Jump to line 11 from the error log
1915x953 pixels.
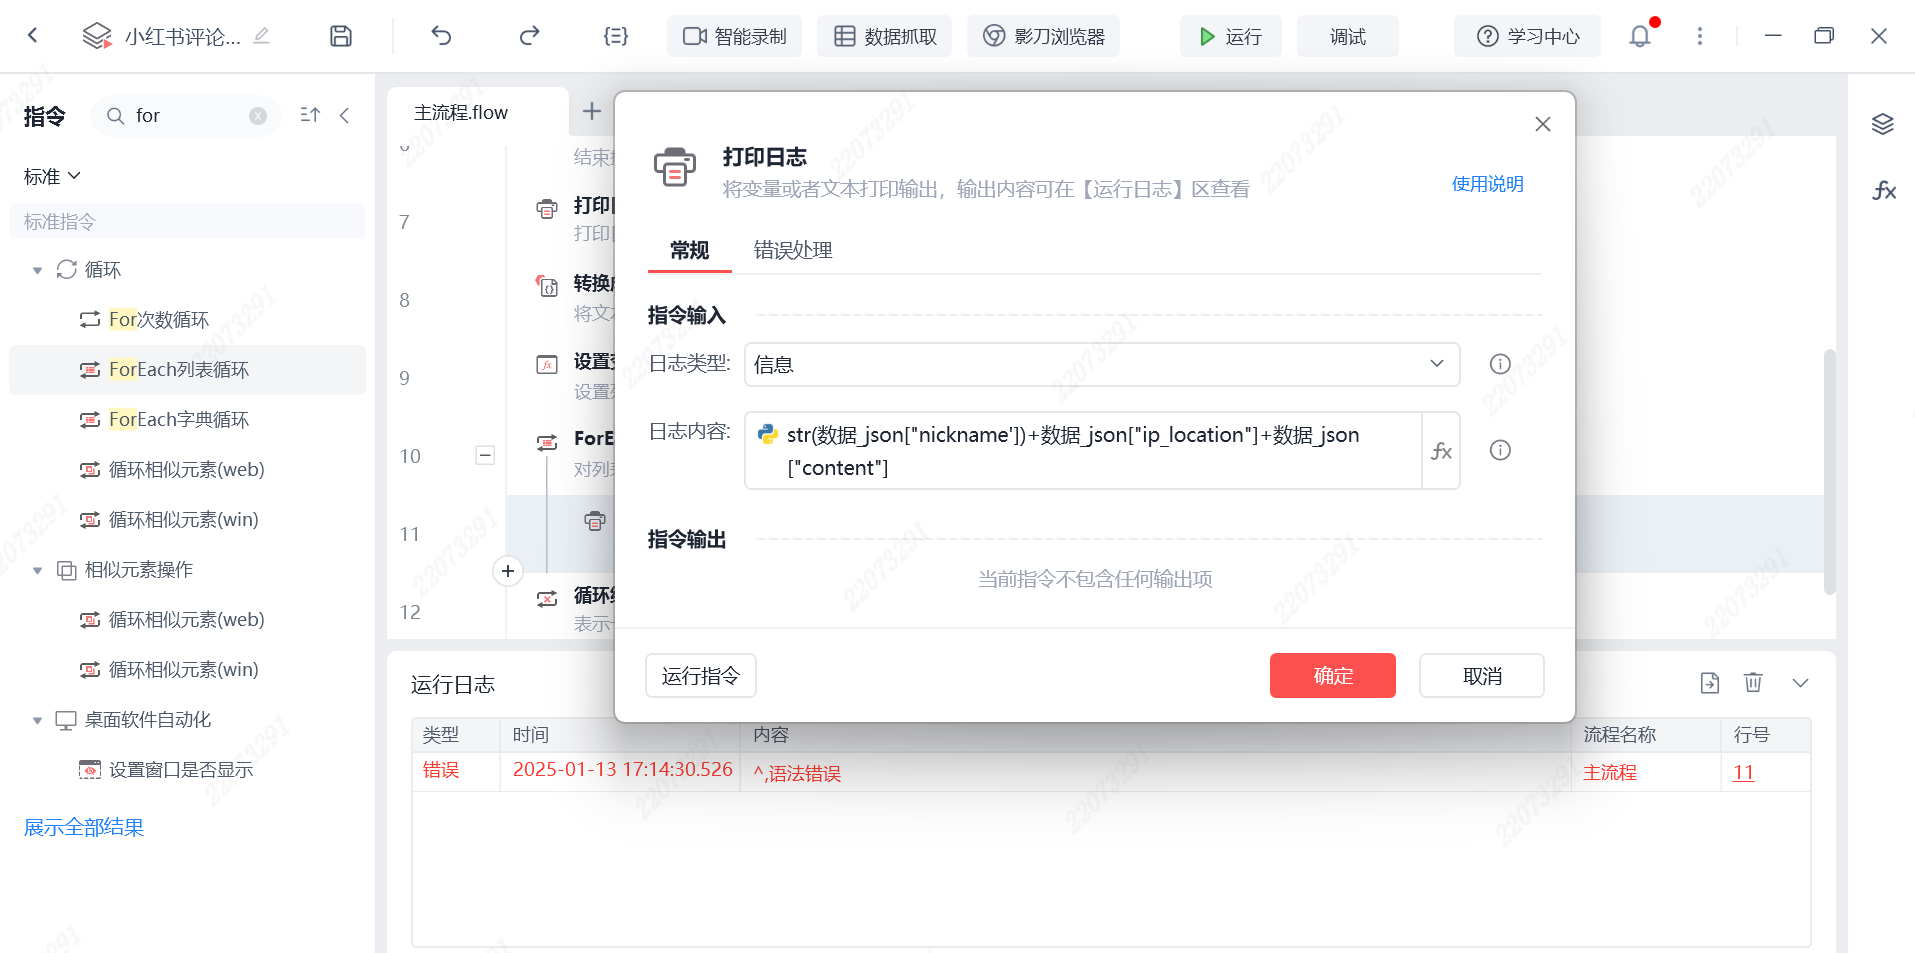click(1743, 772)
